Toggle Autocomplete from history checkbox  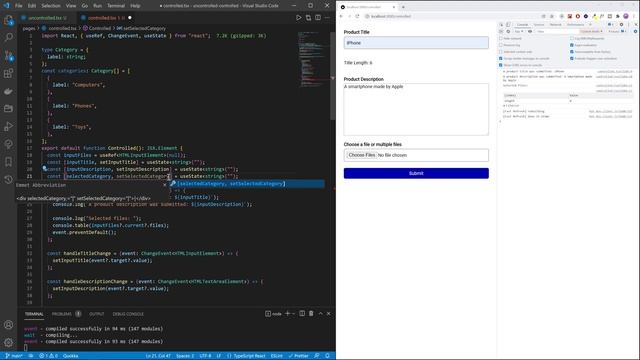[x=572, y=52]
